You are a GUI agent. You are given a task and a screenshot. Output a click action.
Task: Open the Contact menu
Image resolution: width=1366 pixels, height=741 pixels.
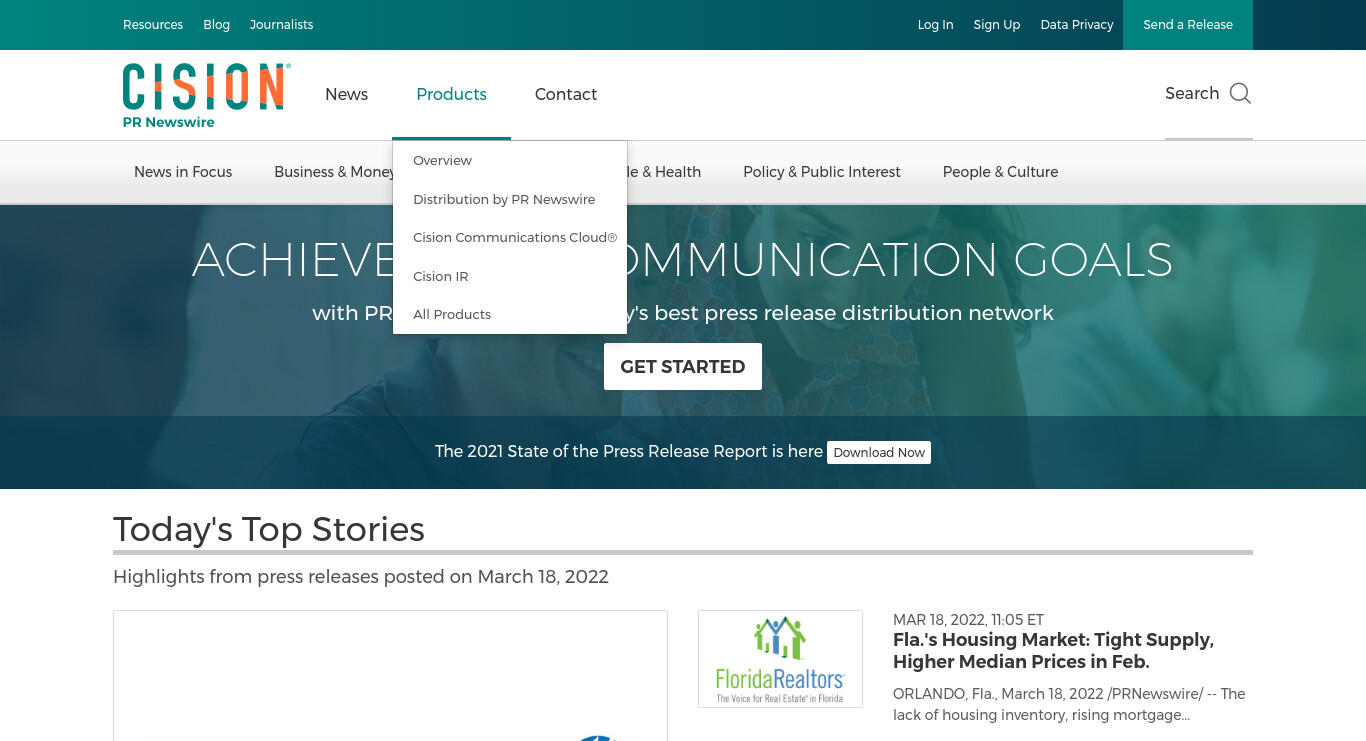click(566, 94)
